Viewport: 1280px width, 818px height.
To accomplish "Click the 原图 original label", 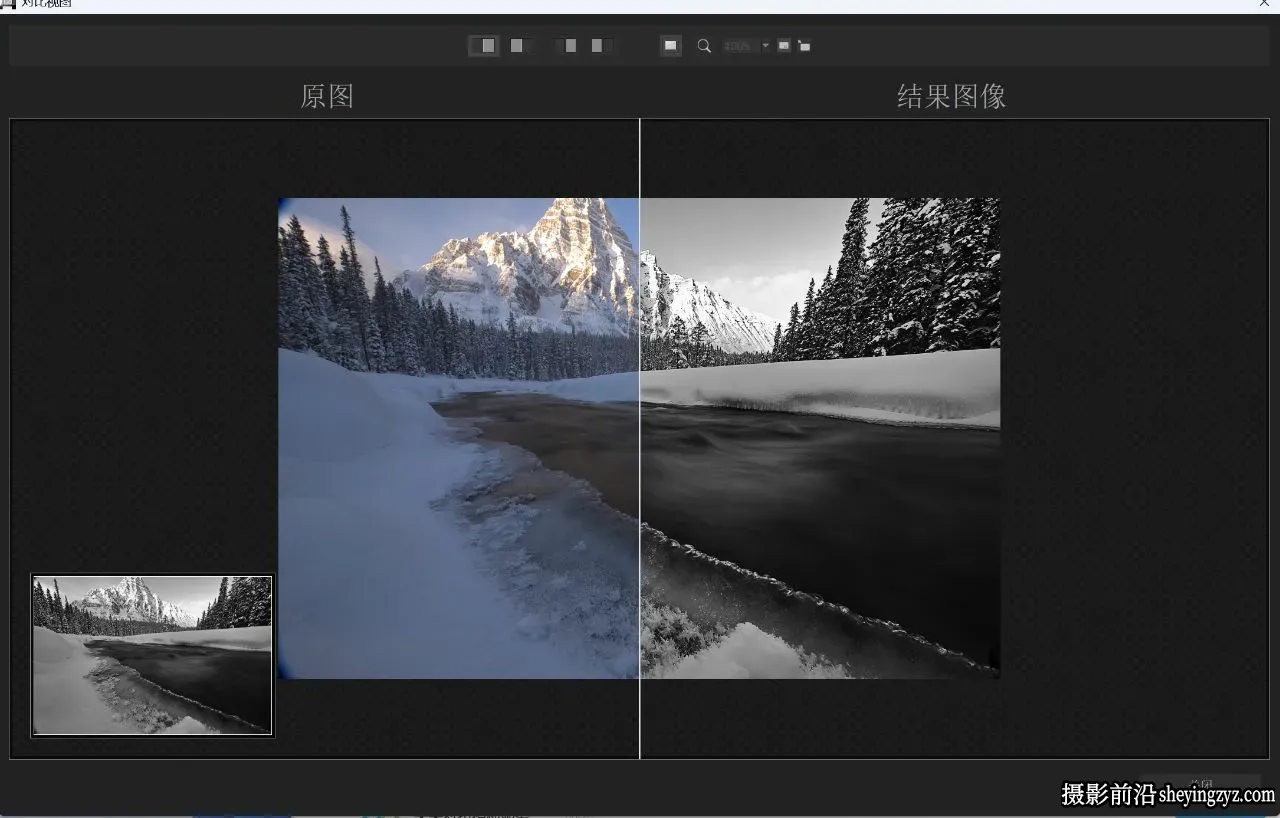I will click(327, 96).
